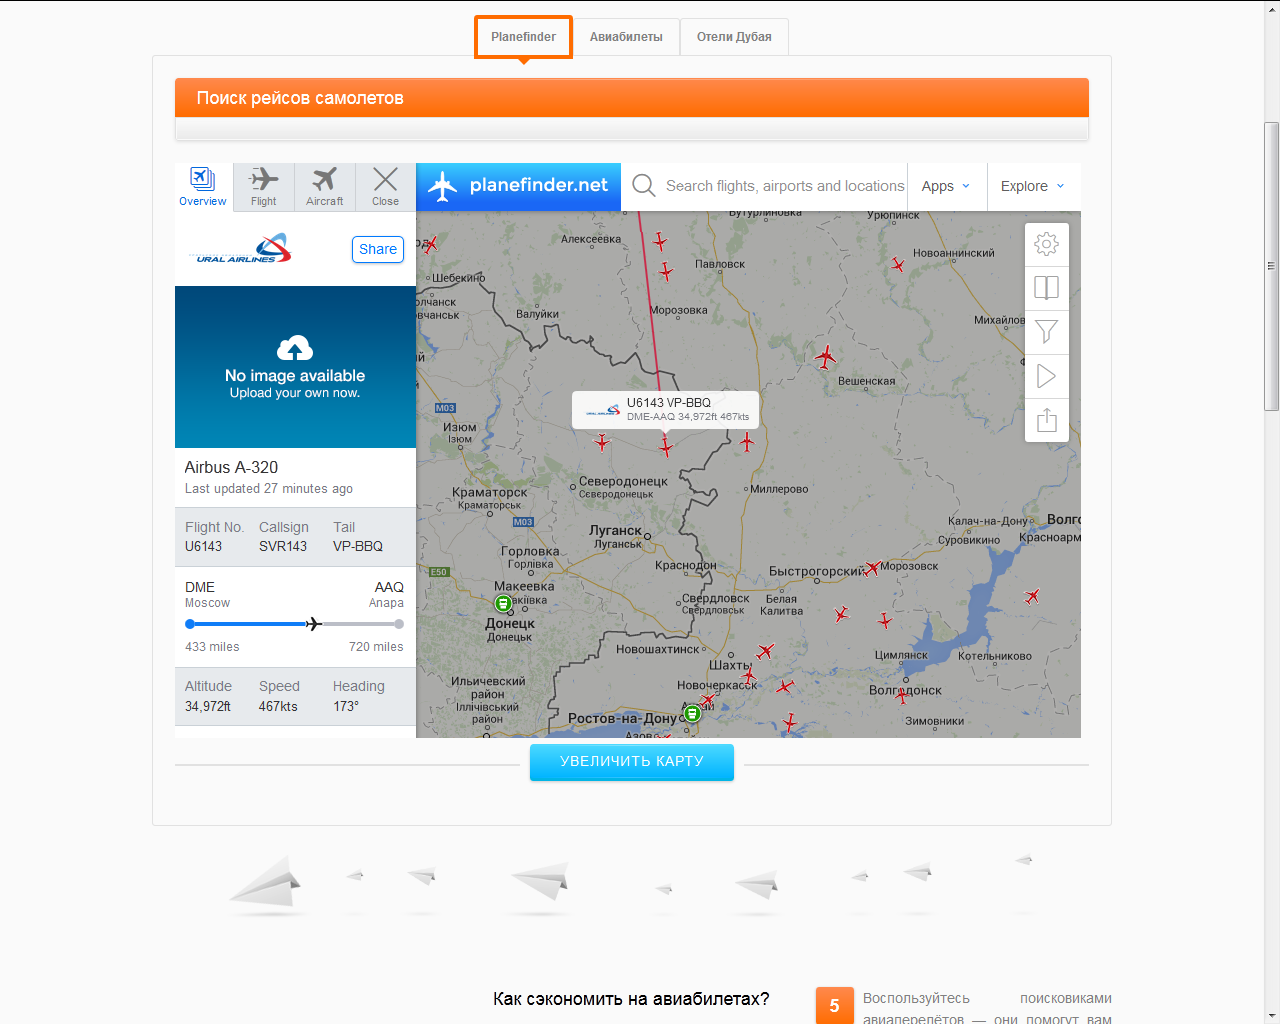Click the Rostov-on-Don airport green marker

(x=692, y=715)
